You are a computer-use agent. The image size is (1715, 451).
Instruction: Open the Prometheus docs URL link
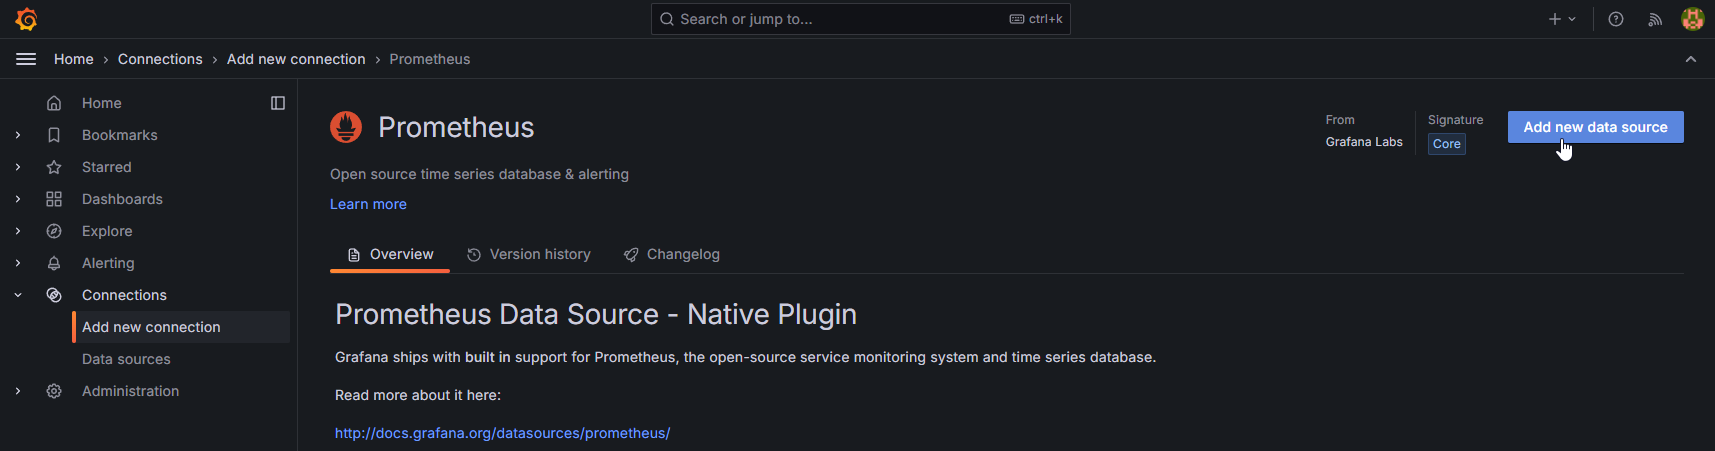502,433
